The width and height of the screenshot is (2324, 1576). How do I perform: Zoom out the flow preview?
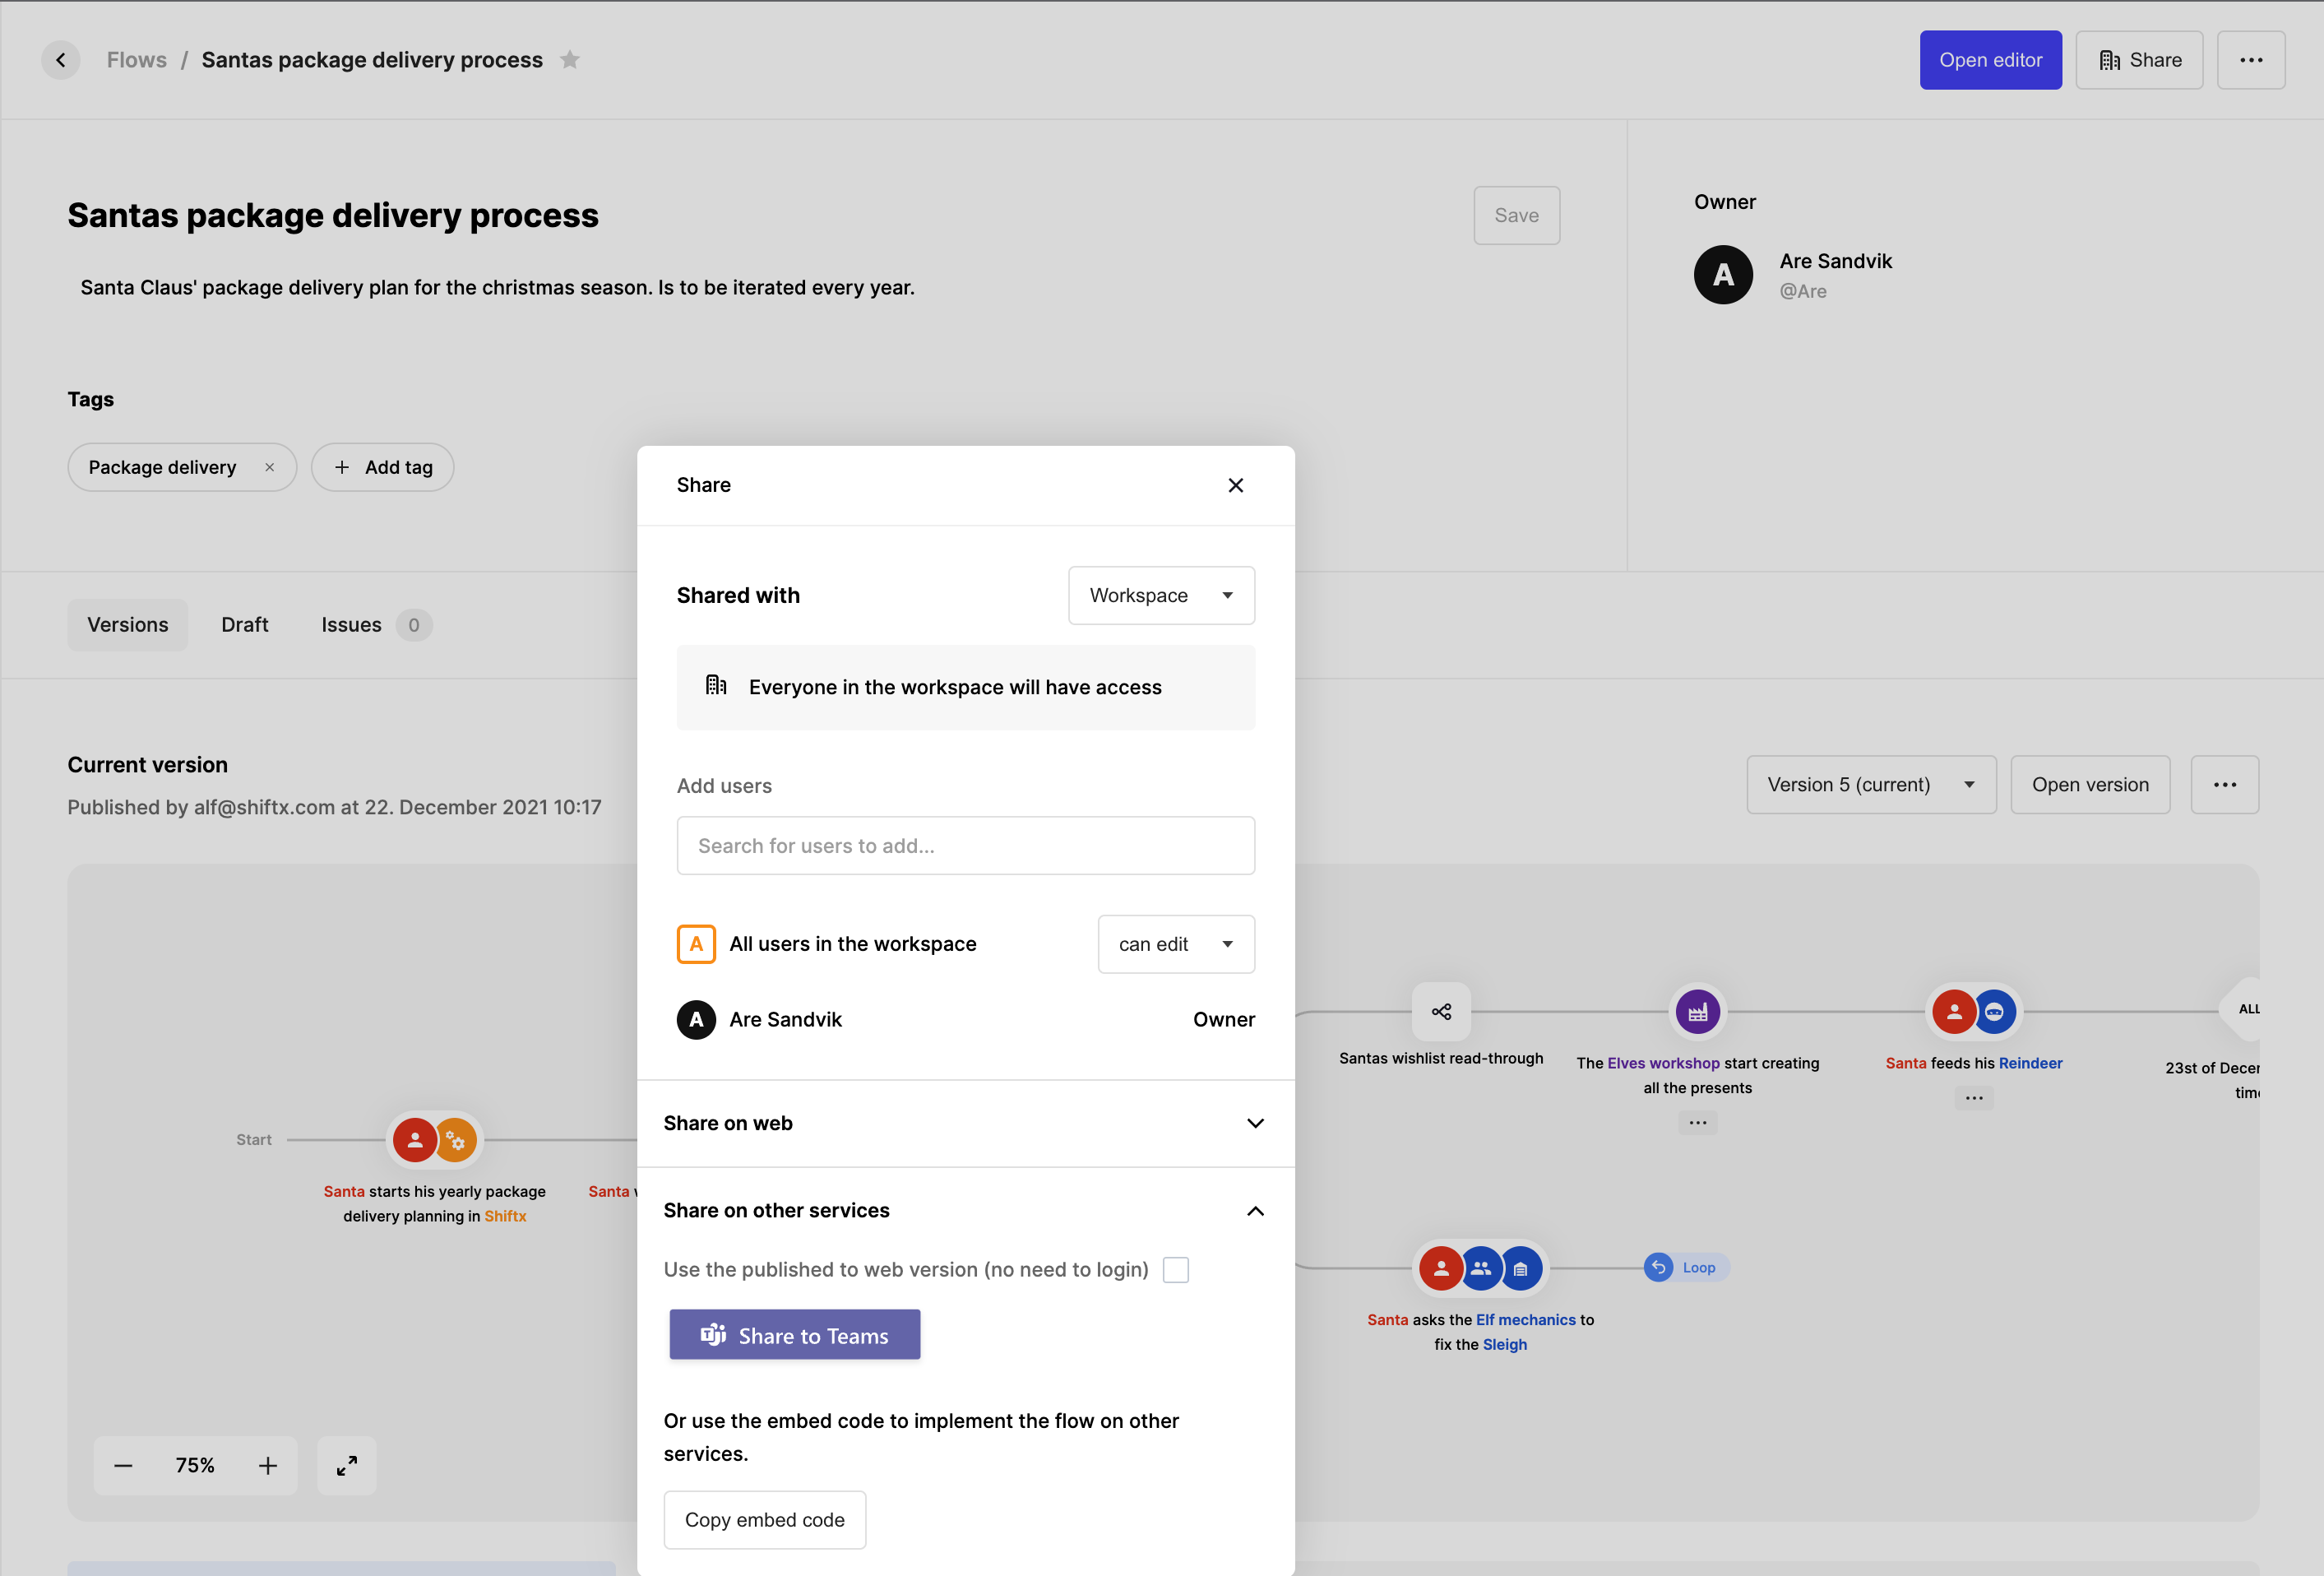(x=124, y=1465)
